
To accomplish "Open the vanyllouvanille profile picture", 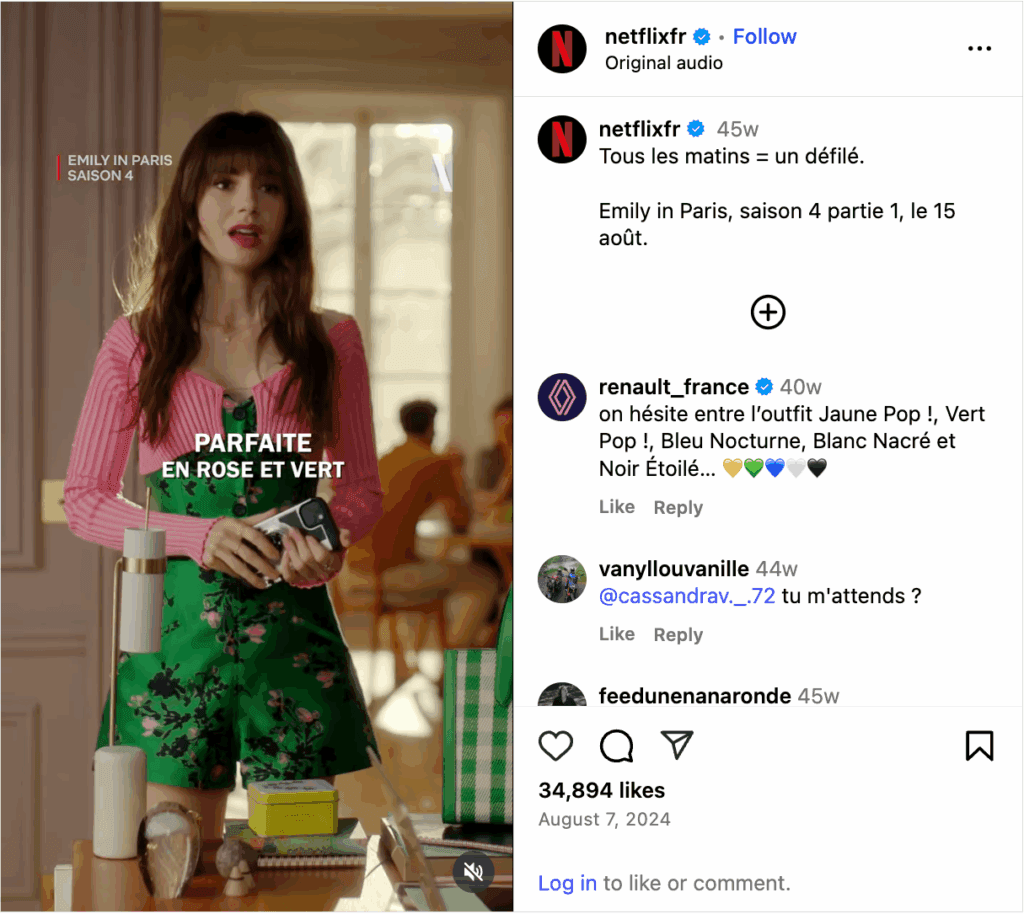I will (x=562, y=579).
